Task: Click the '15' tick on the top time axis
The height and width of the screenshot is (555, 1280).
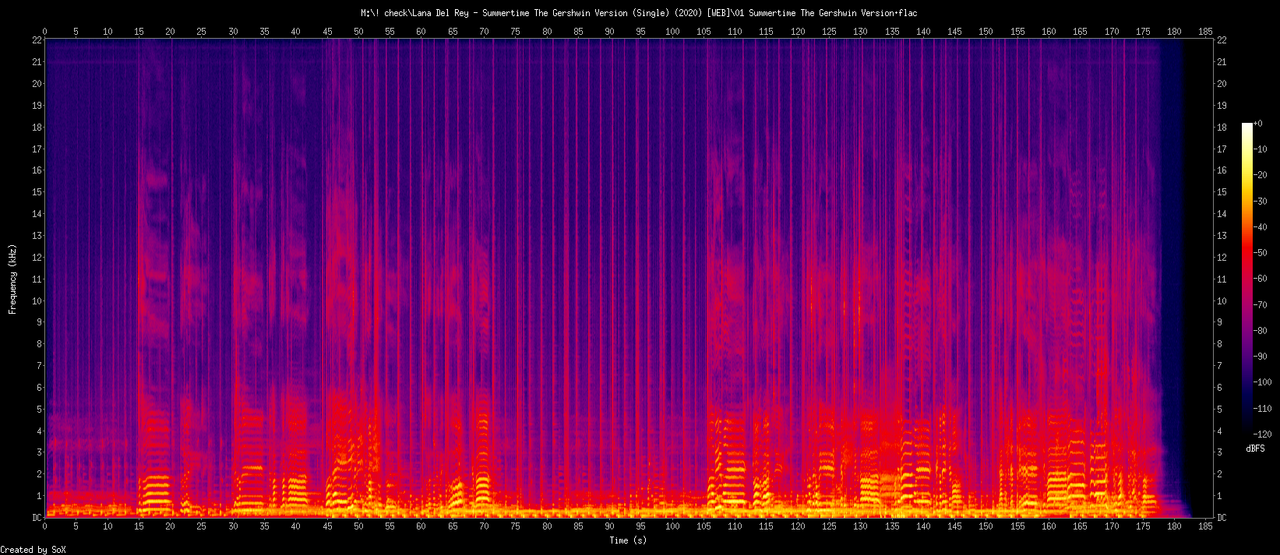Action: pos(139,30)
